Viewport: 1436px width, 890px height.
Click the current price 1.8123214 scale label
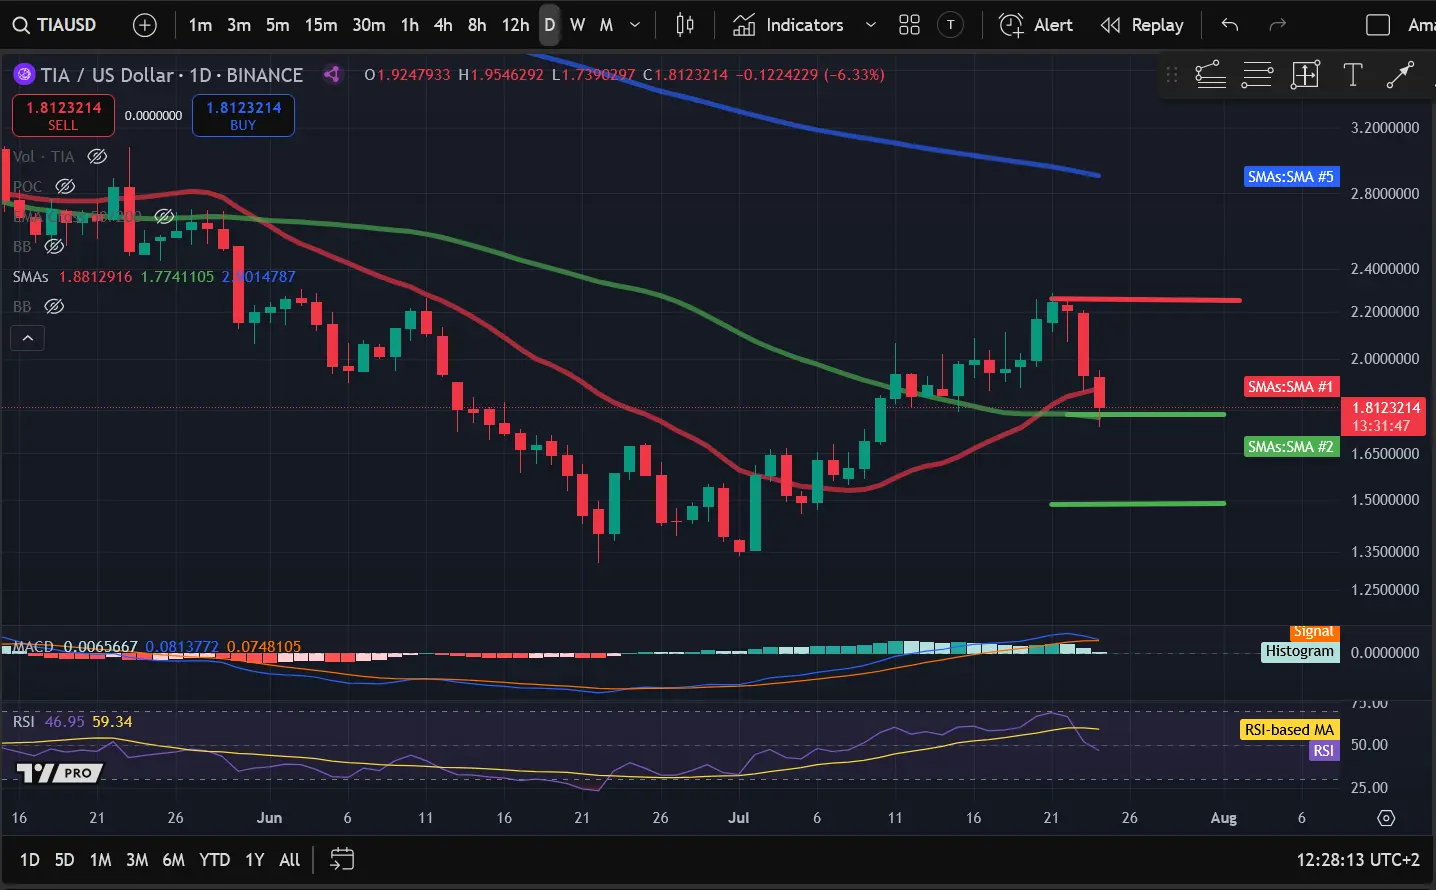tap(1384, 417)
